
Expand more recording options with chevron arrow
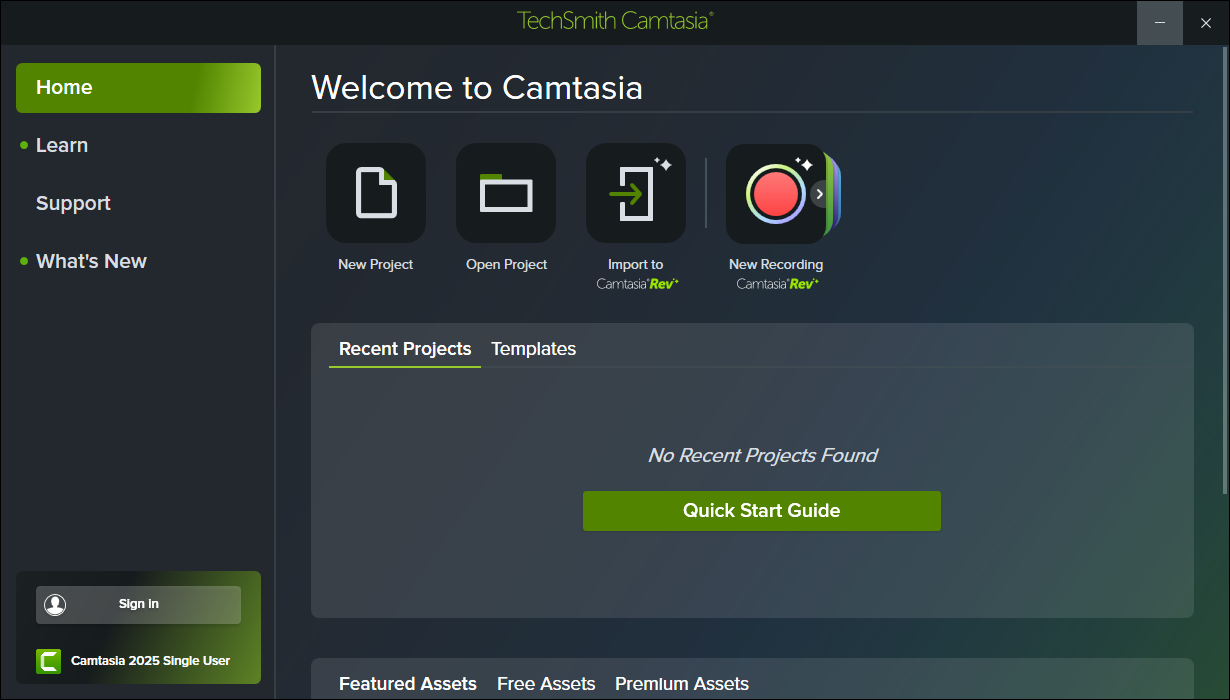tap(820, 194)
